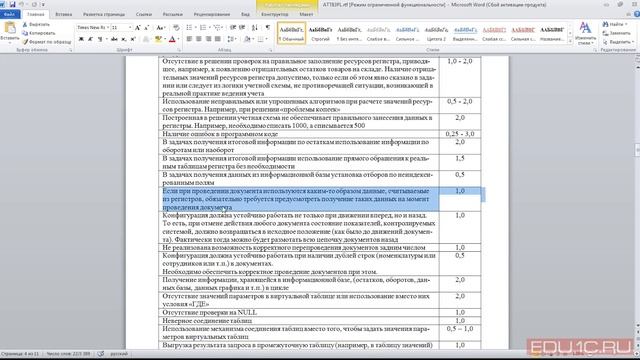Open Paragraph dialog launcher in Абзац group
Viewport: 640px width, 360px height.
click(x=271, y=50)
